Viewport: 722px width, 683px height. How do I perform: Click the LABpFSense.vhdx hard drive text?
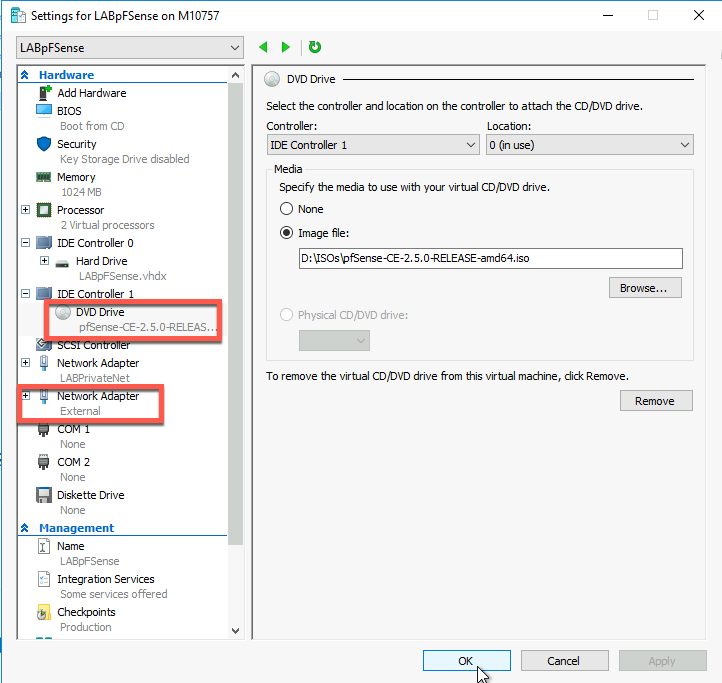pos(122,276)
